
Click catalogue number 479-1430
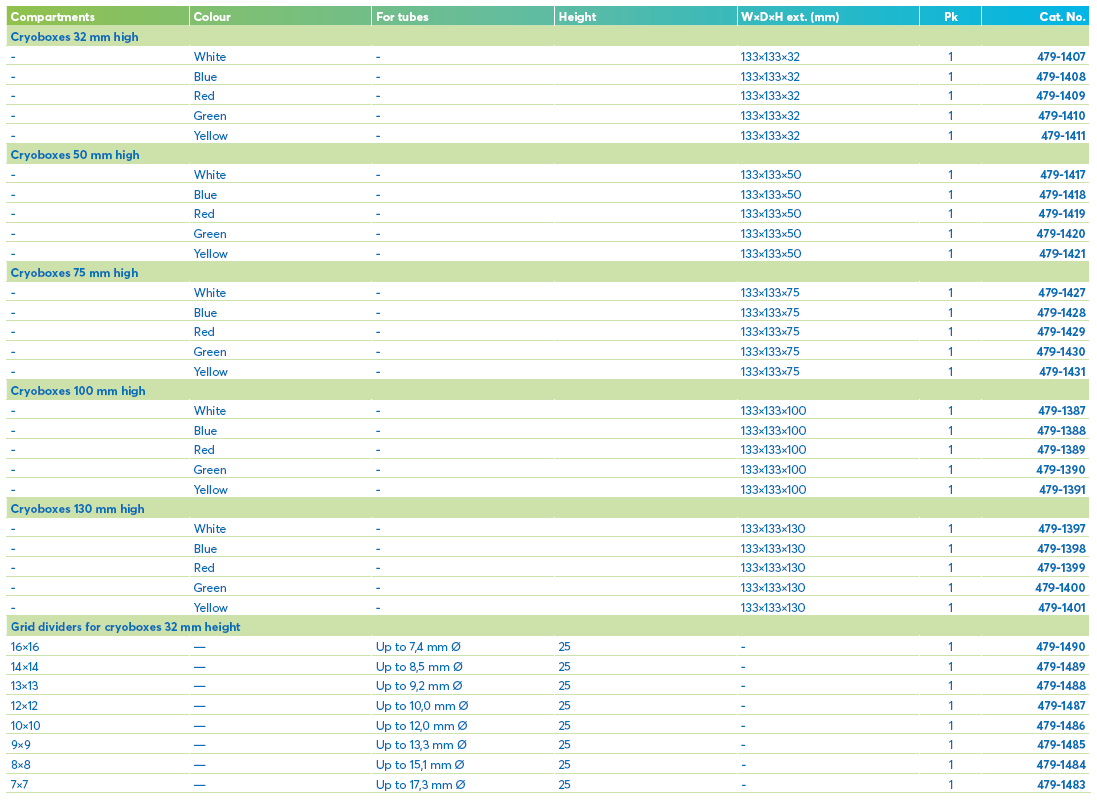pos(1061,352)
